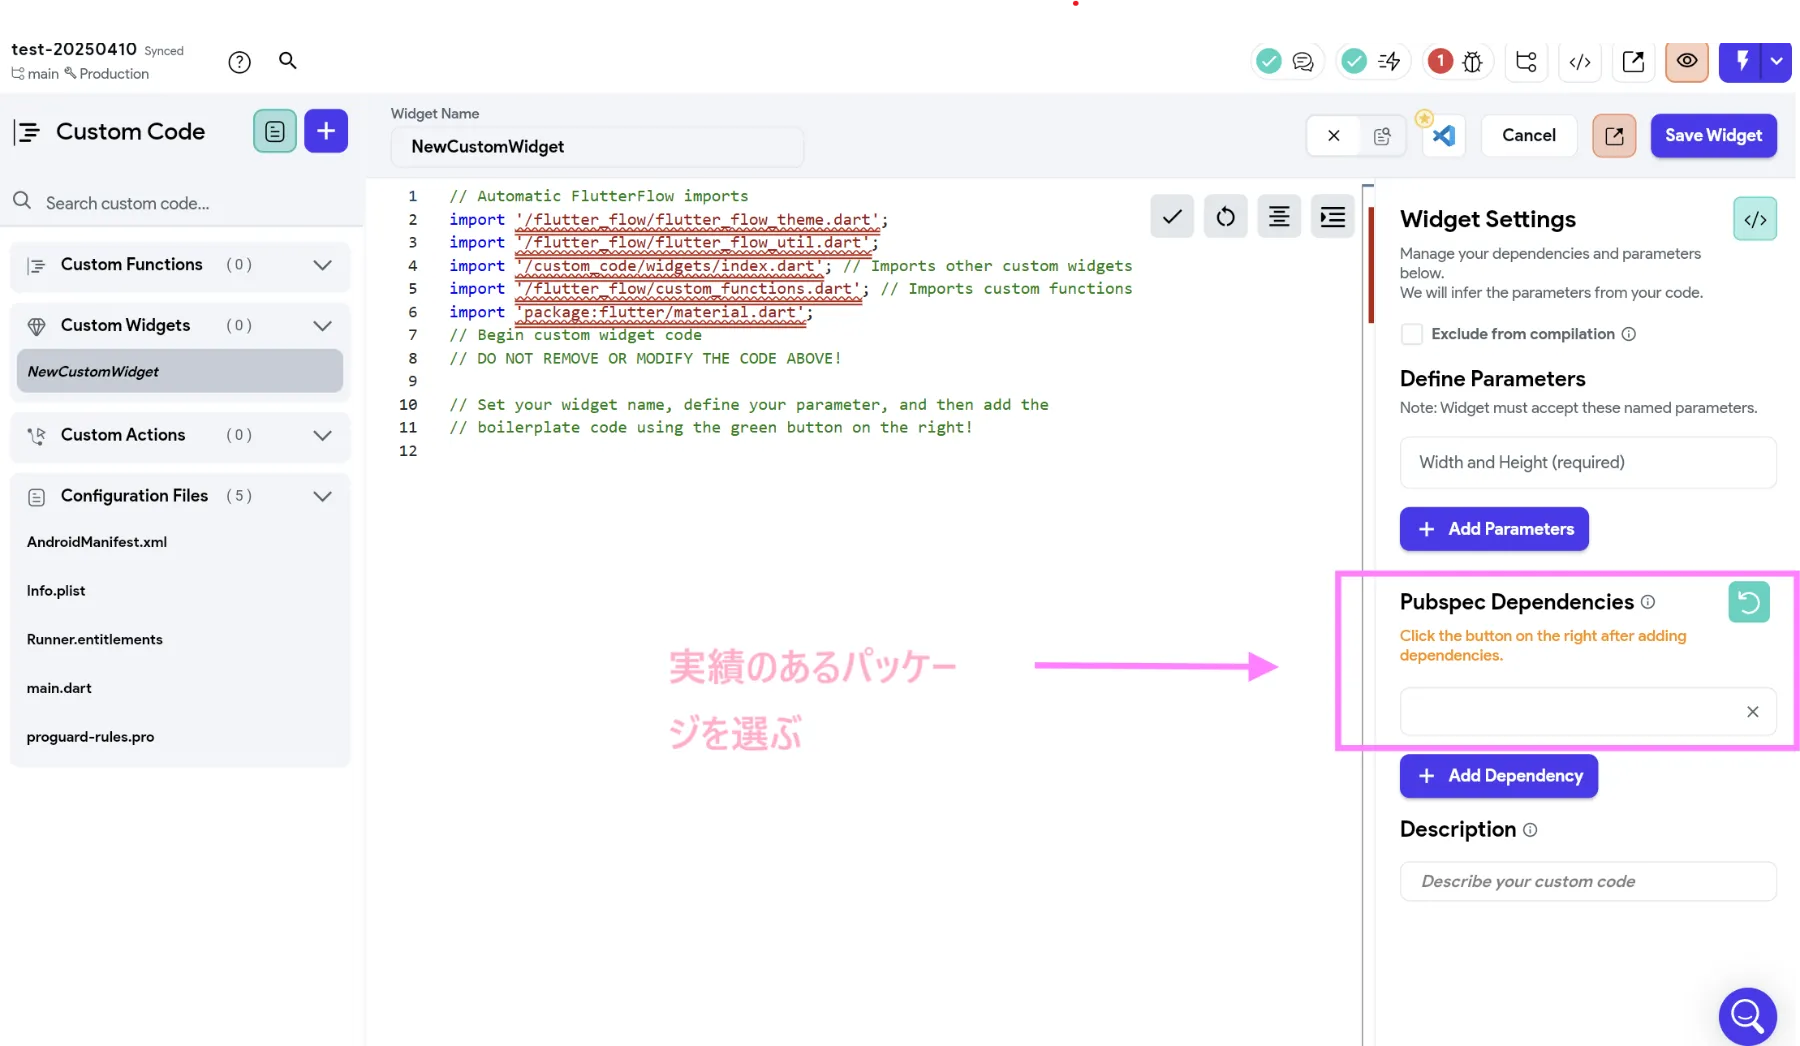Click the Custom Code panel title
Image resolution: width=1800 pixels, height=1046 pixels.
[x=130, y=132]
